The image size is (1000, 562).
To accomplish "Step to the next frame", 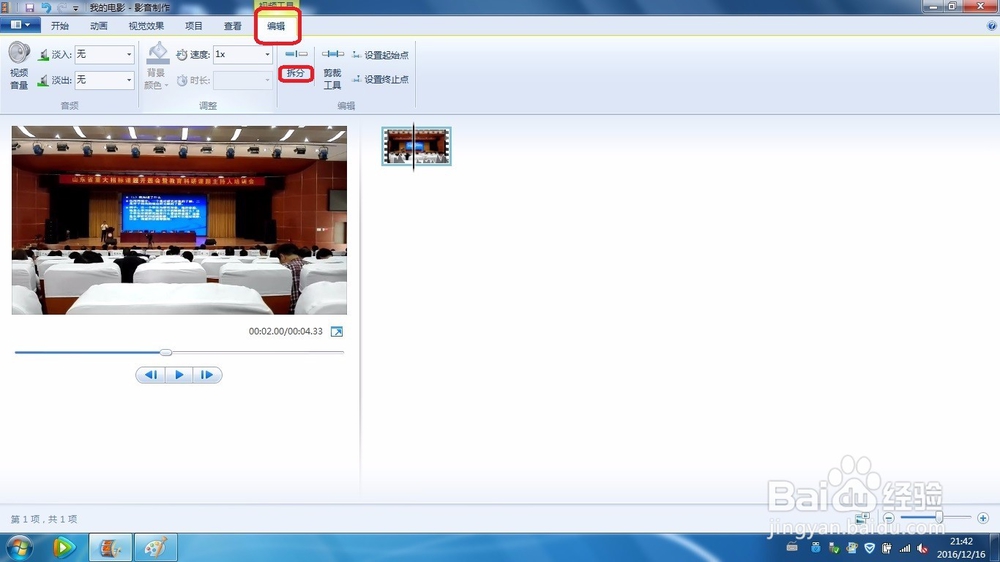I will coord(207,375).
